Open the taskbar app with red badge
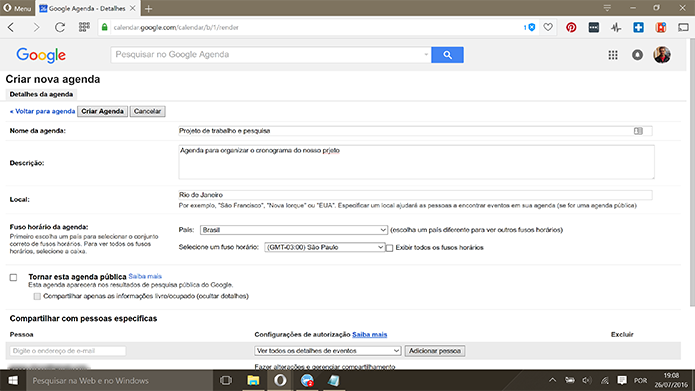695x391 pixels. (x=307, y=380)
